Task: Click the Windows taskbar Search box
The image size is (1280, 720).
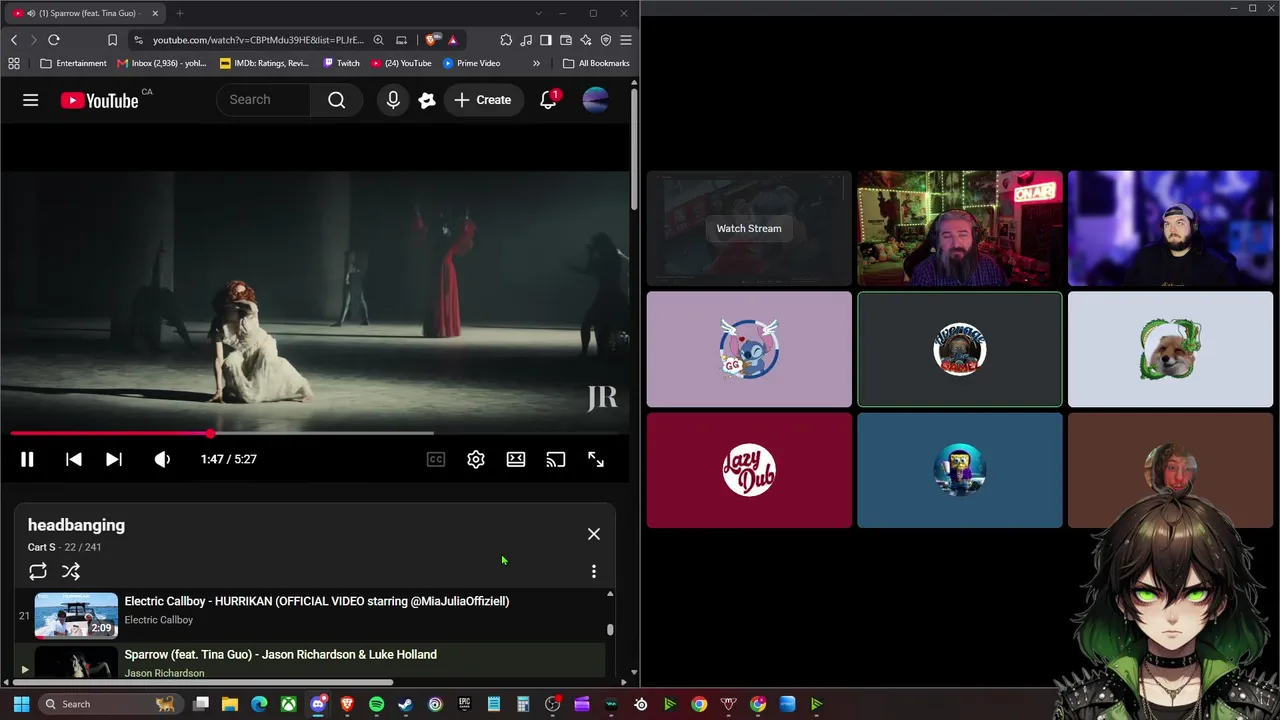Action: (110, 704)
